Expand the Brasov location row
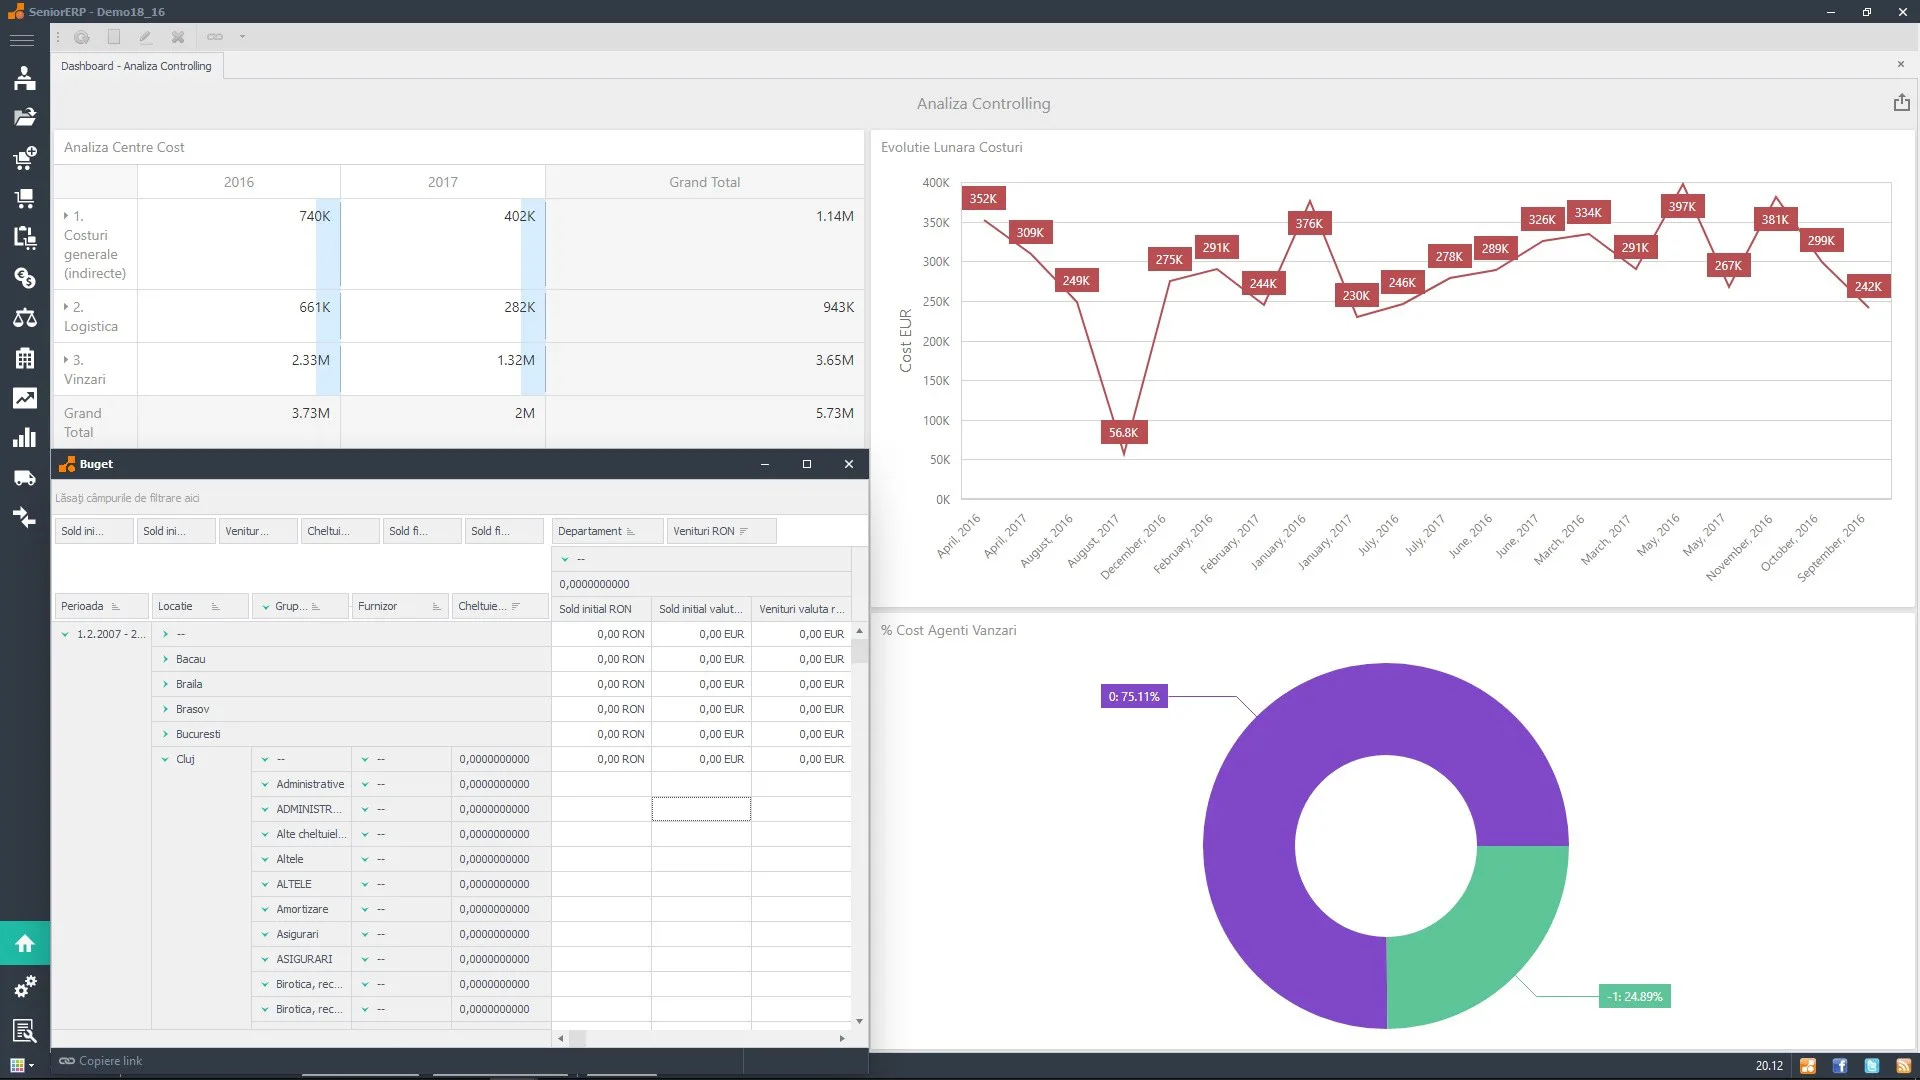The image size is (1920, 1080). [165, 709]
